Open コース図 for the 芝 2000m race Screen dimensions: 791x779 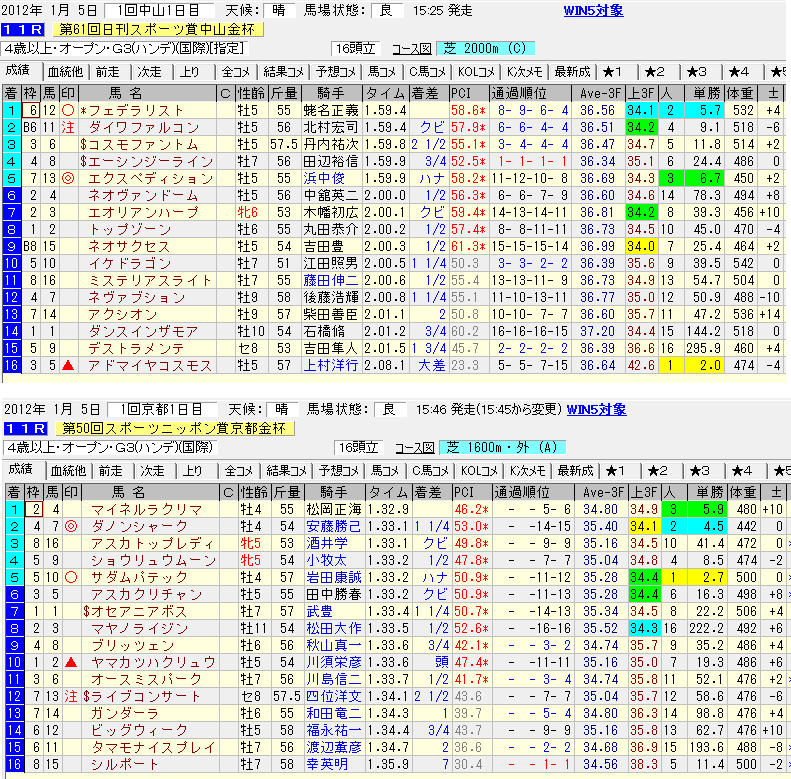pyautogui.click(x=412, y=49)
